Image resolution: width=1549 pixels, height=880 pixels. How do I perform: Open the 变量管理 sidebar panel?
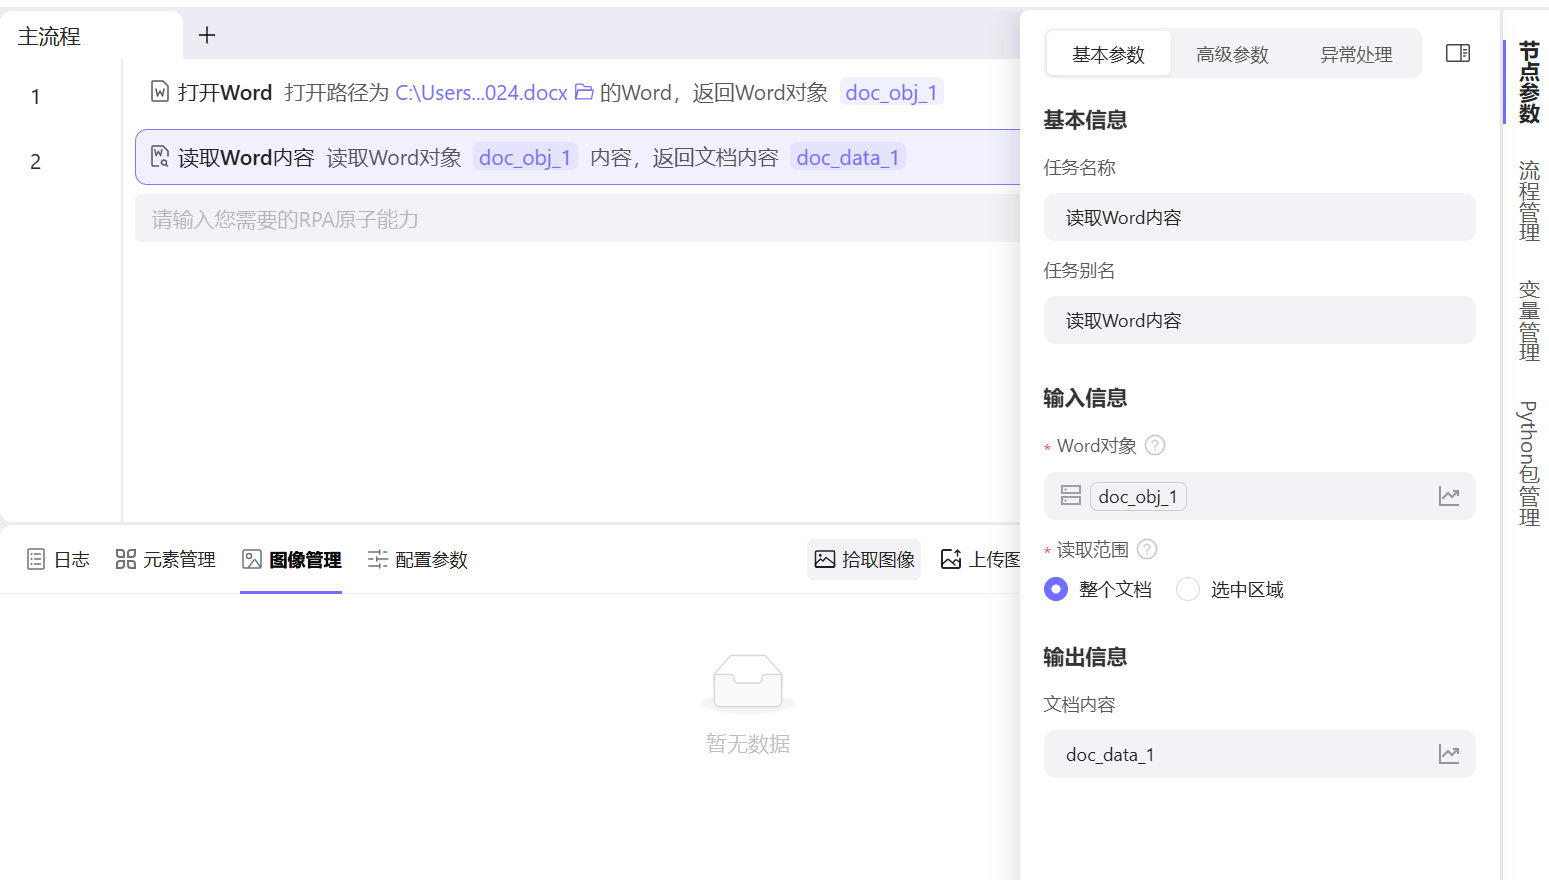point(1528,320)
